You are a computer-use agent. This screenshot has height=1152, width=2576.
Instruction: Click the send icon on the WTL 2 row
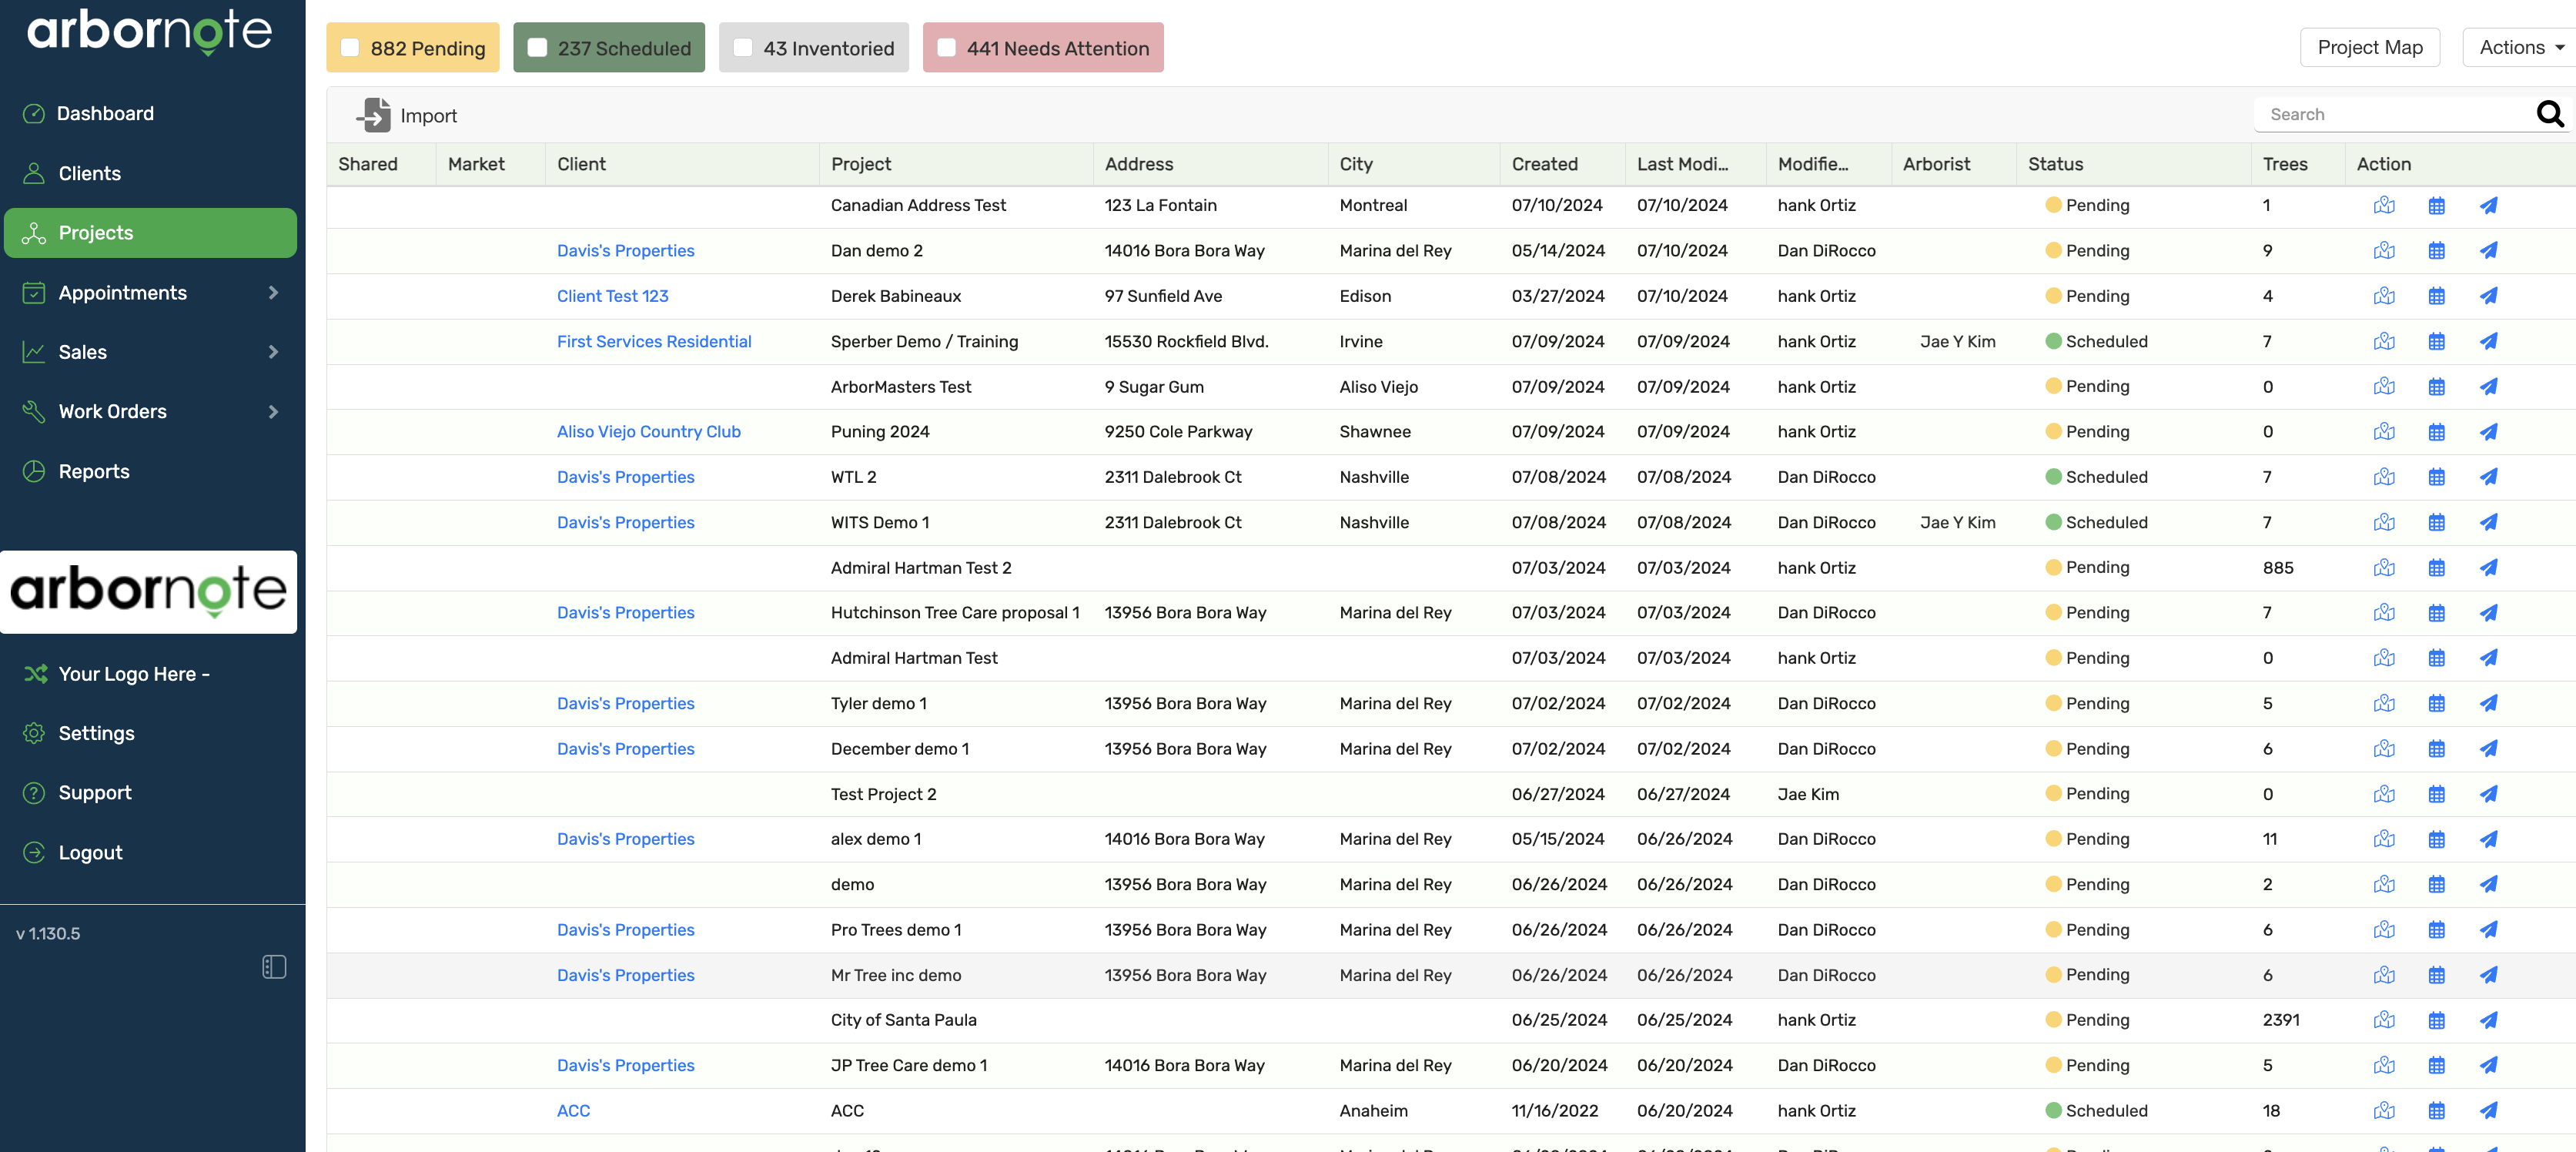[x=2489, y=477]
